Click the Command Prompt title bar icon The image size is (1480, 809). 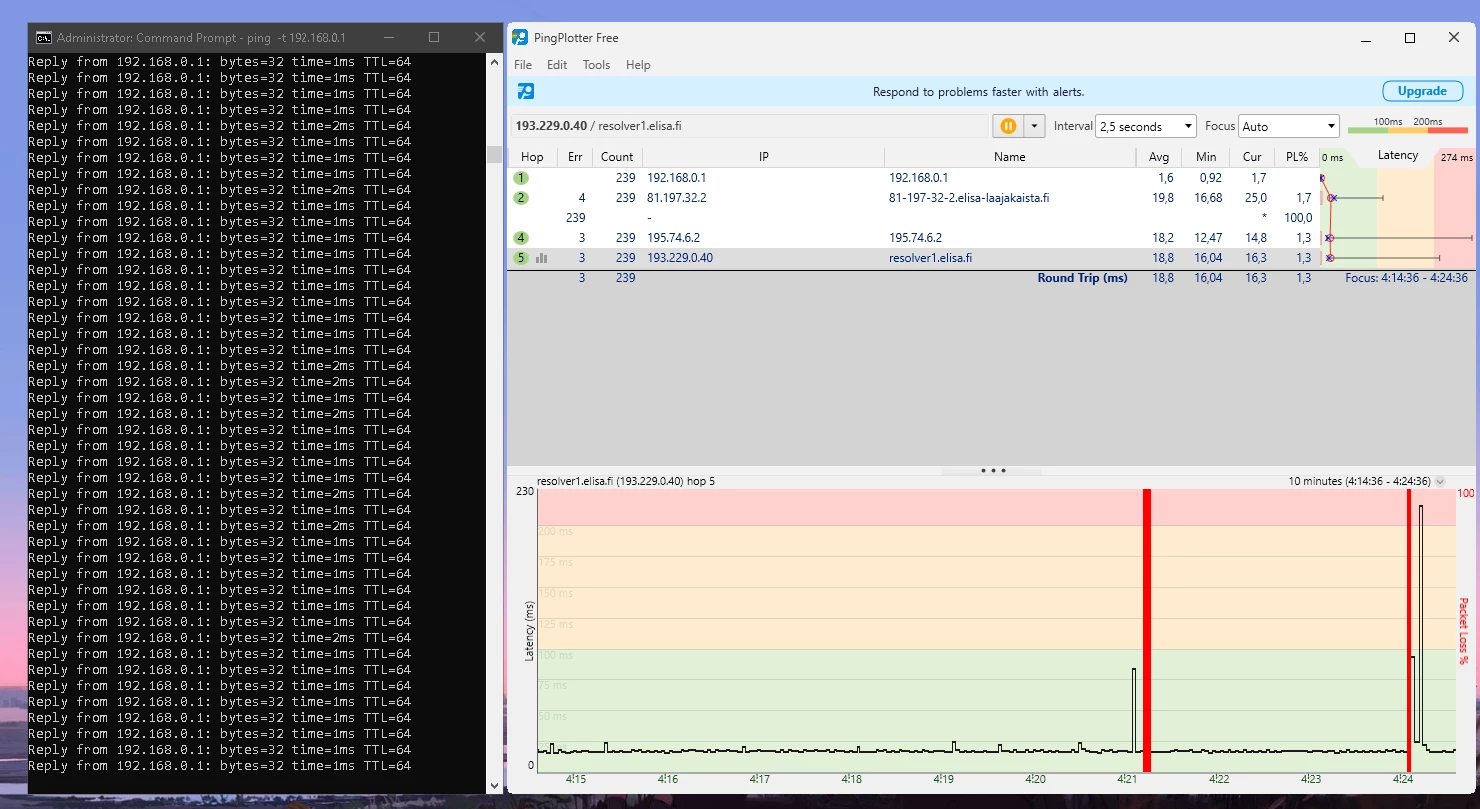click(x=43, y=38)
